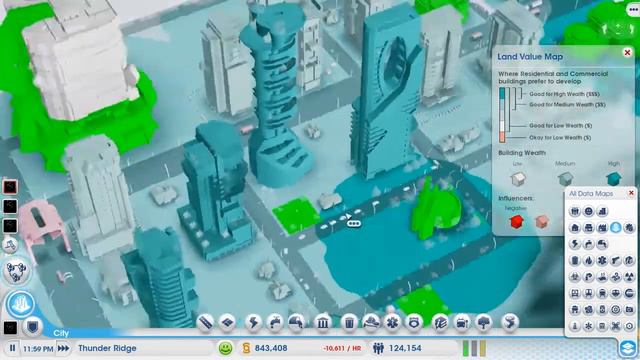Viewport: 640px width, 360px height.
Task: Open the Waste Disposal trash can menu in toolbar
Action: (349, 322)
